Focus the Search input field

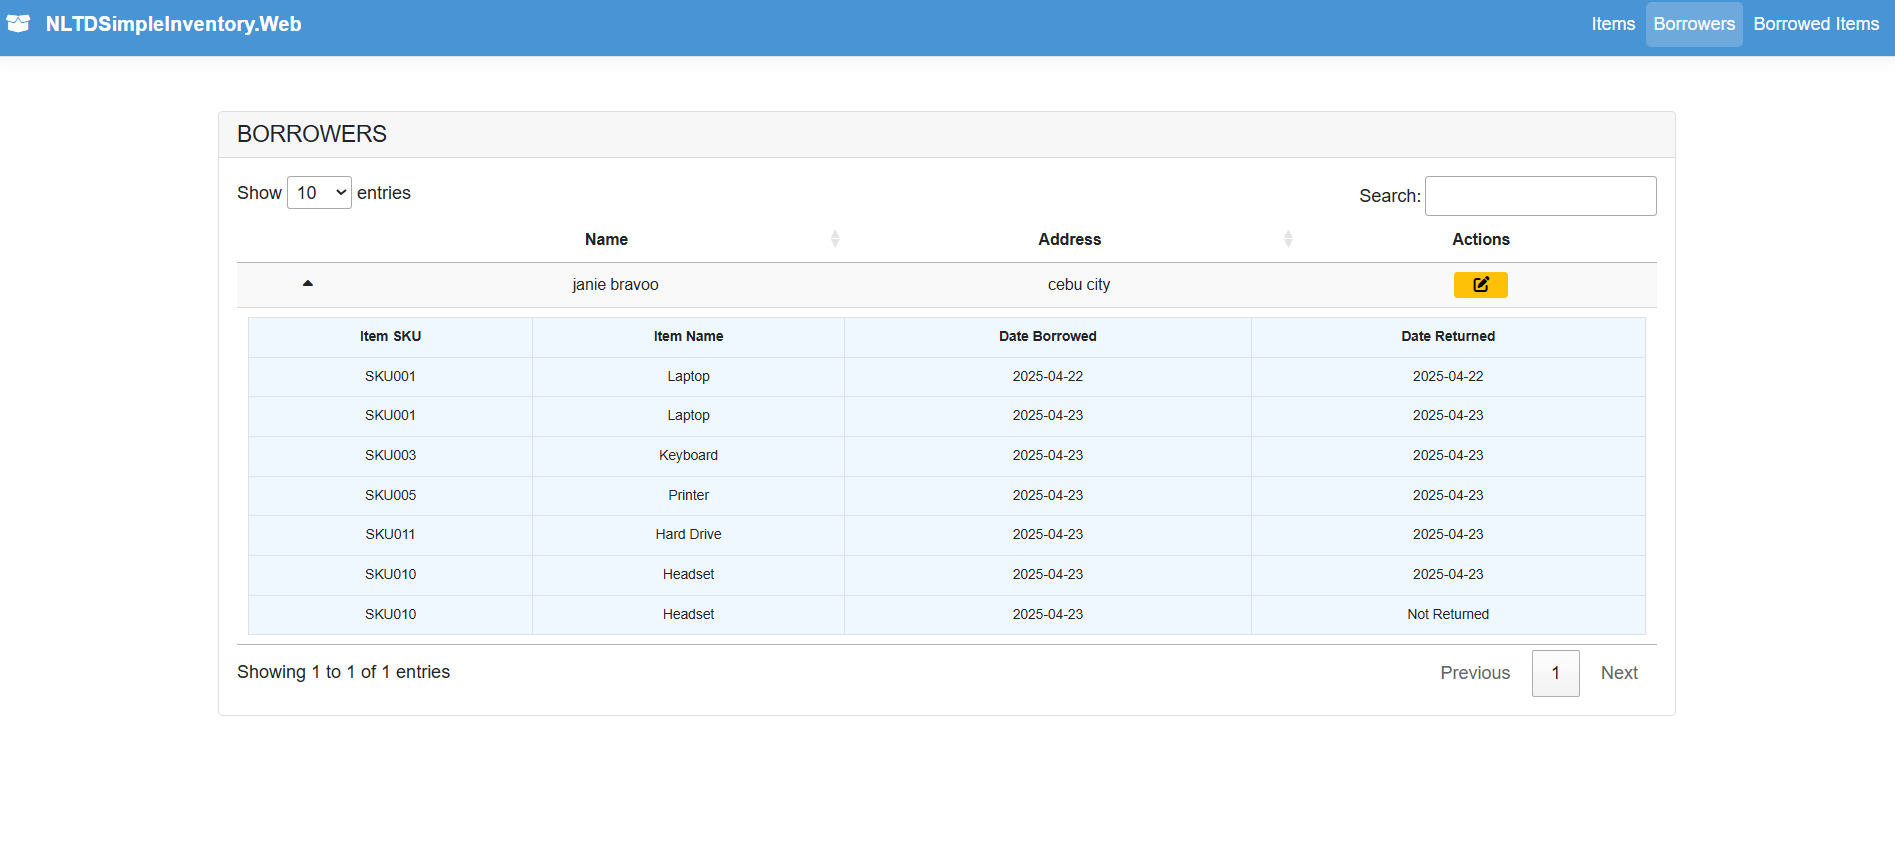1540,196
